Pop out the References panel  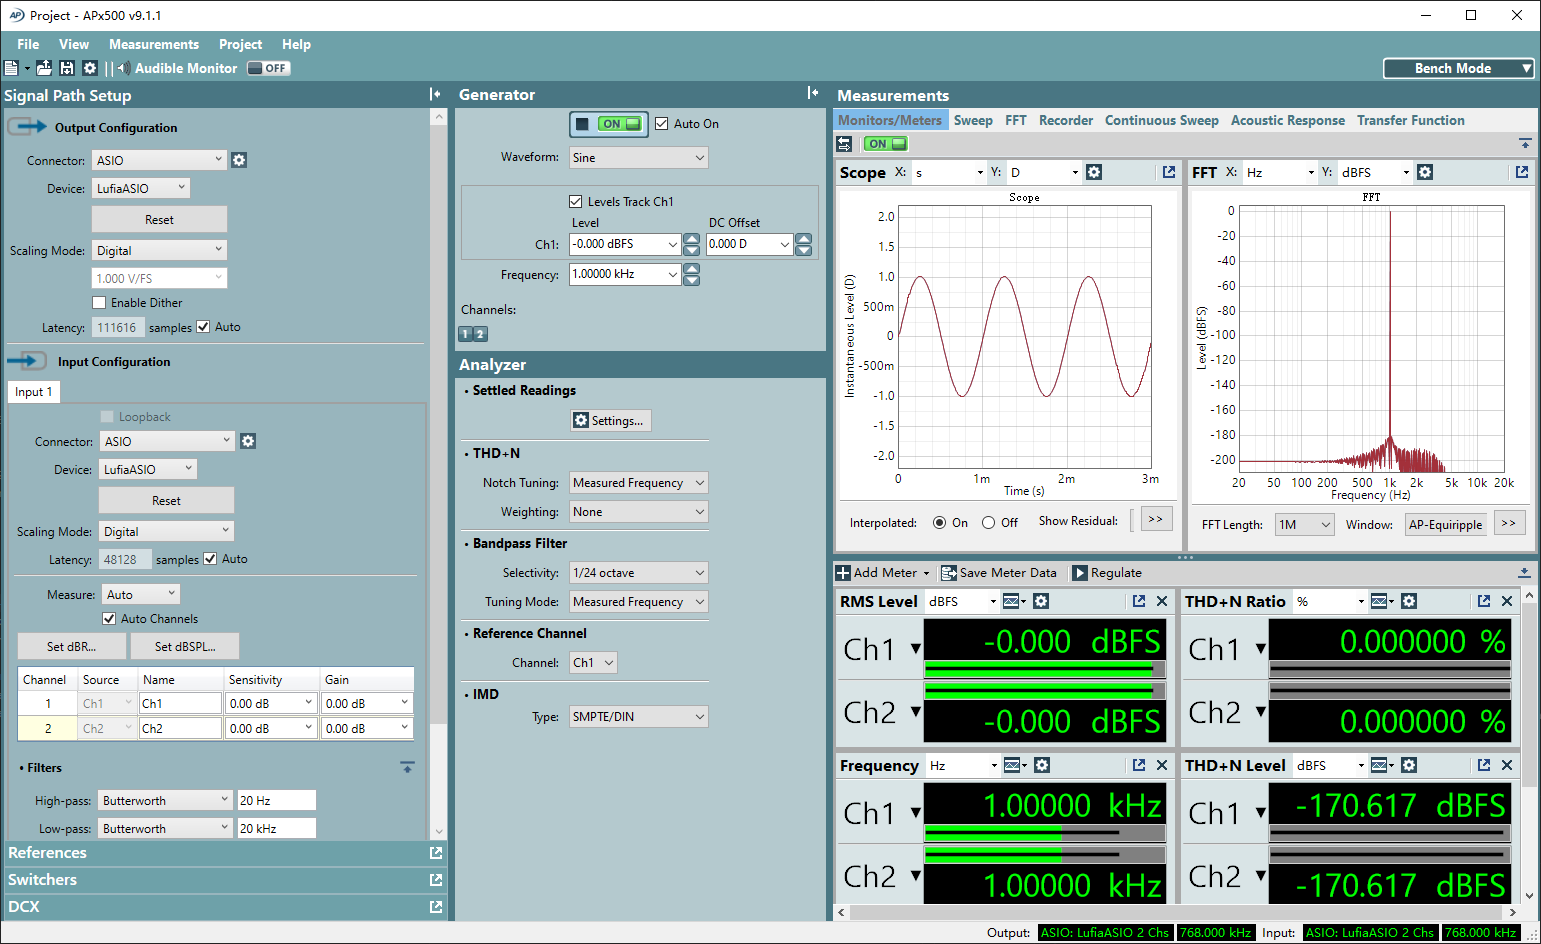click(x=436, y=853)
